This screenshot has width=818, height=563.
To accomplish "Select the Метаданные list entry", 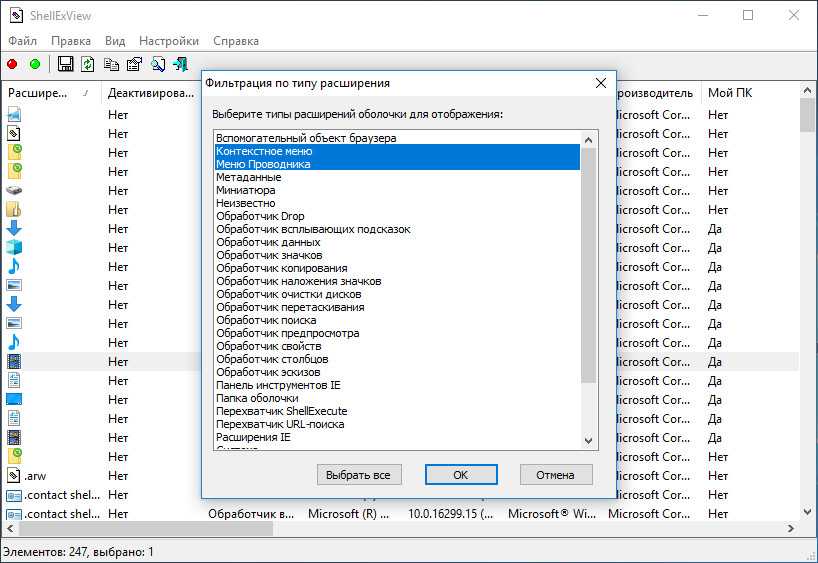I will pyautogui.click(x=397, y=177).
